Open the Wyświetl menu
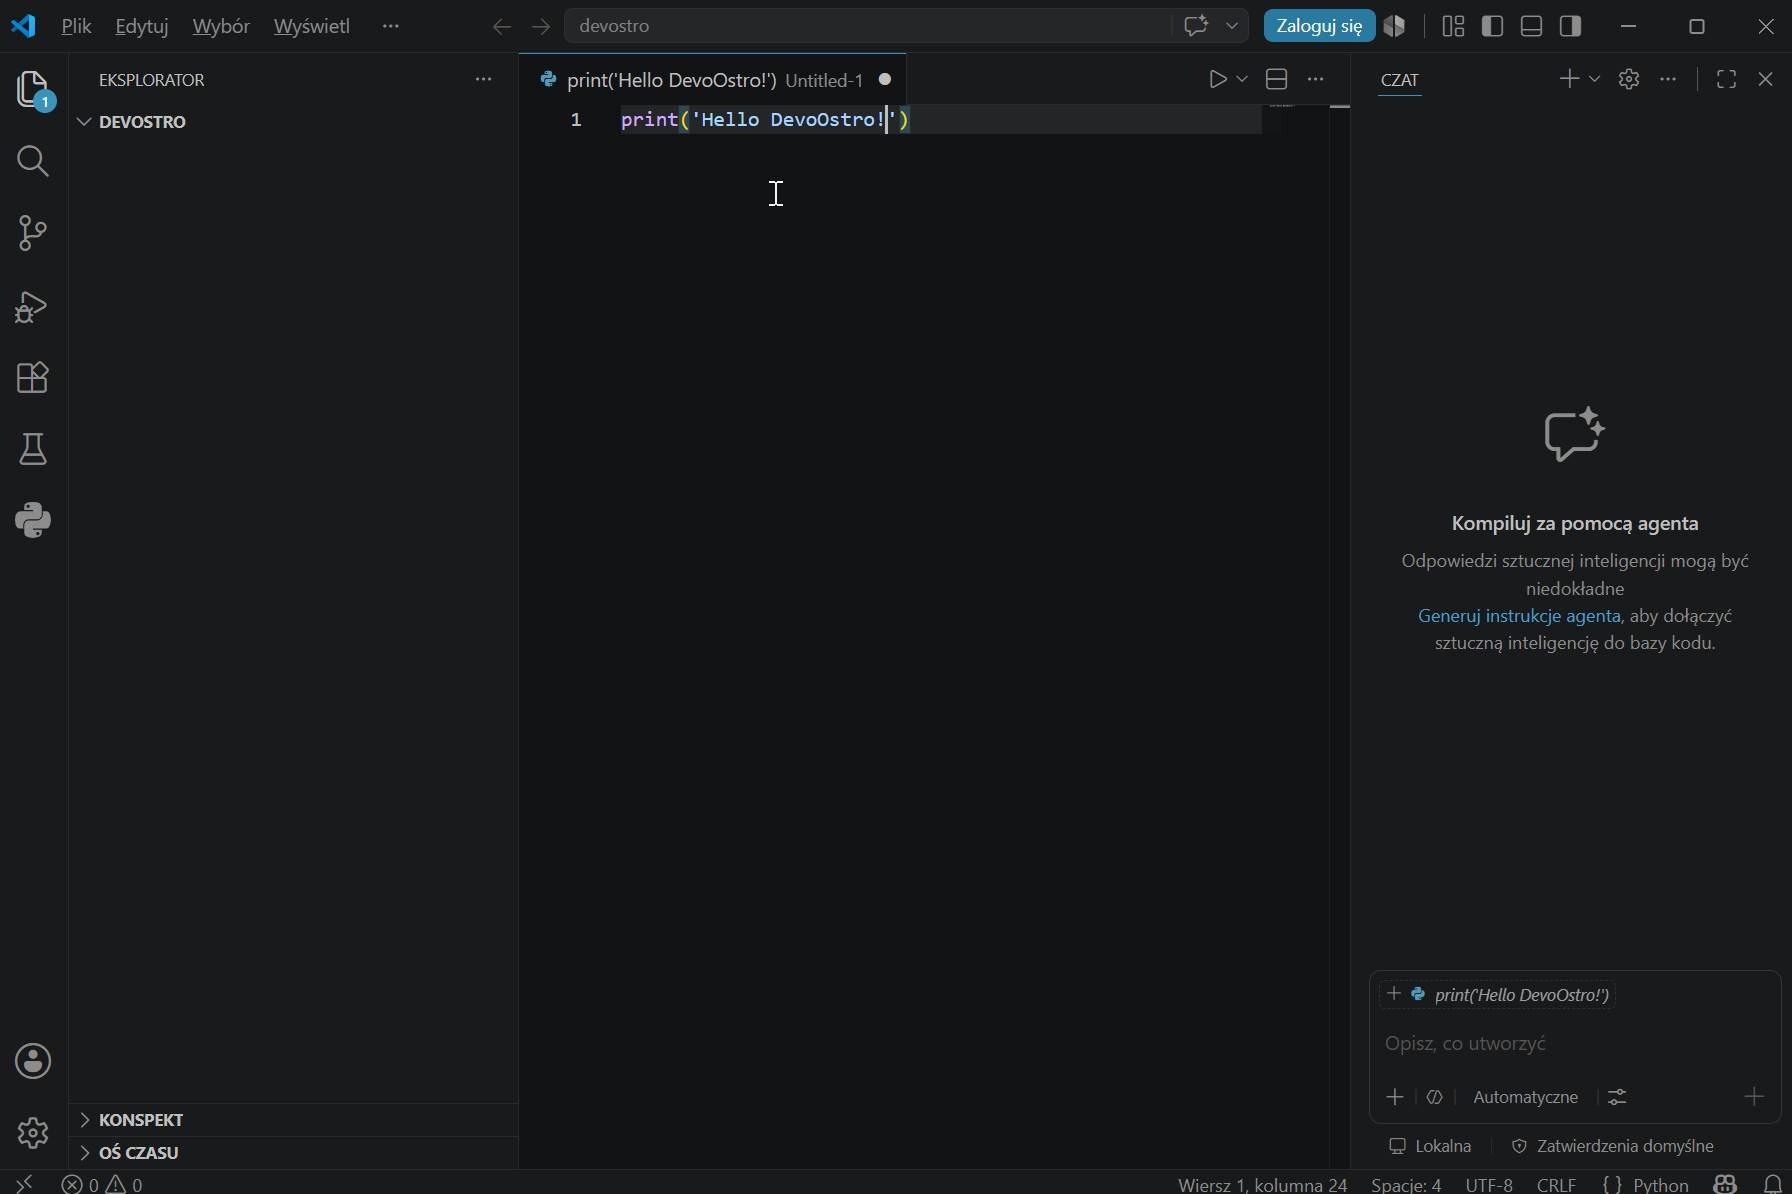This screenshot has height=1194, width=1792. tap(312, 26)
